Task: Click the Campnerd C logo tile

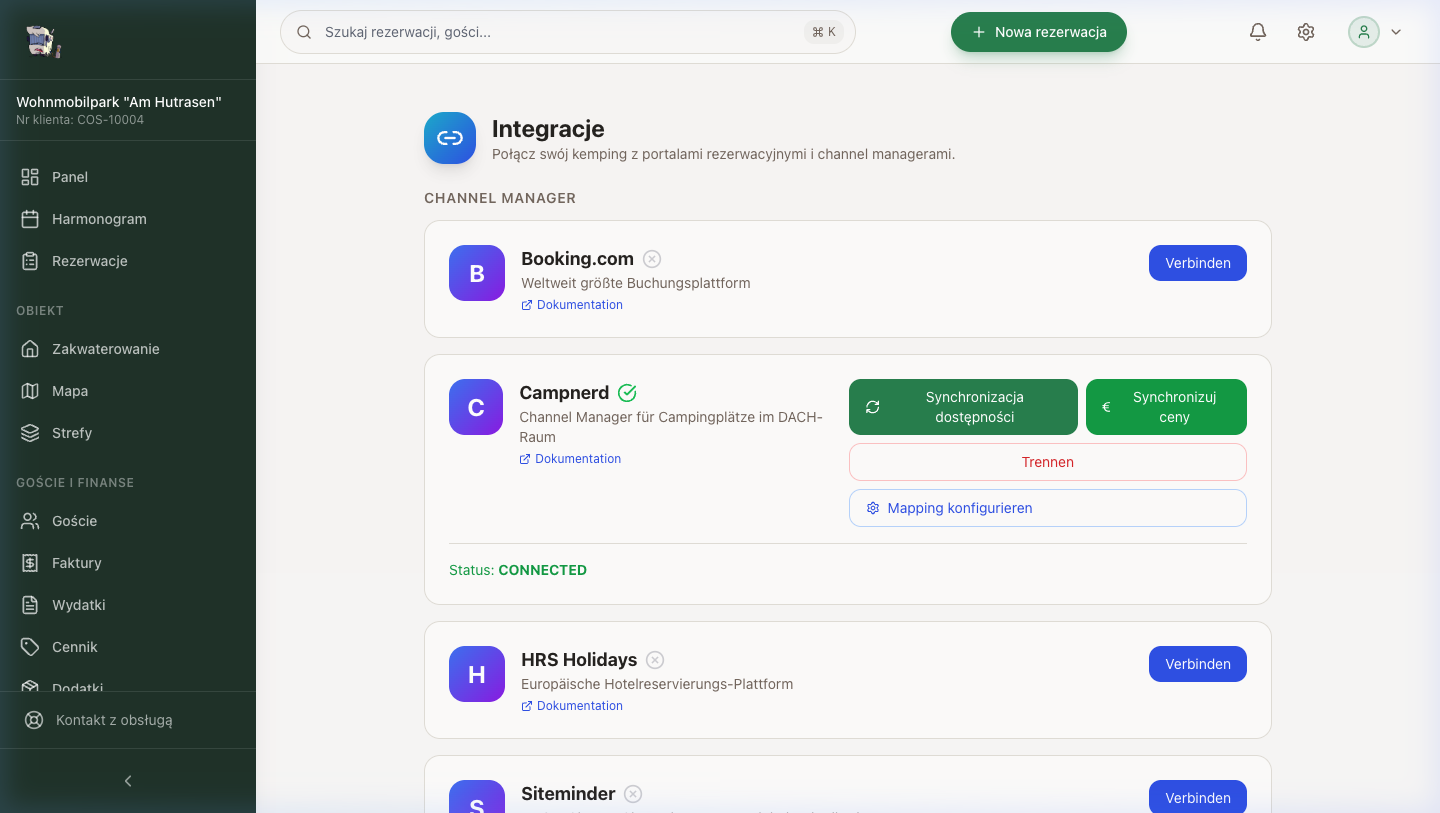Action: click(476, 407)
